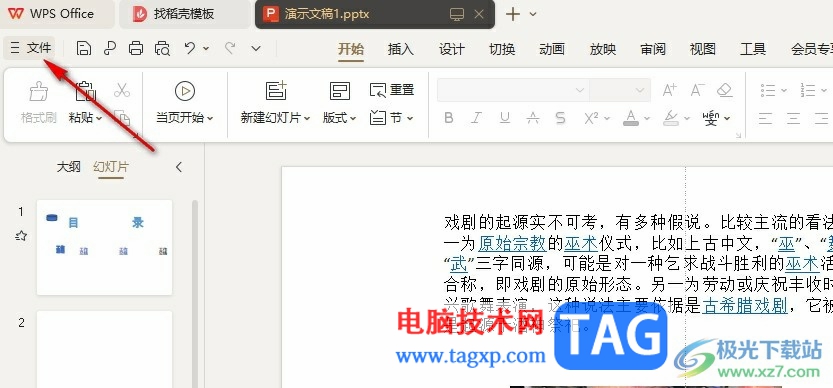The image size is (833, 388).
Task: Open the 审阅 ribbon tab
Action: 653,49
